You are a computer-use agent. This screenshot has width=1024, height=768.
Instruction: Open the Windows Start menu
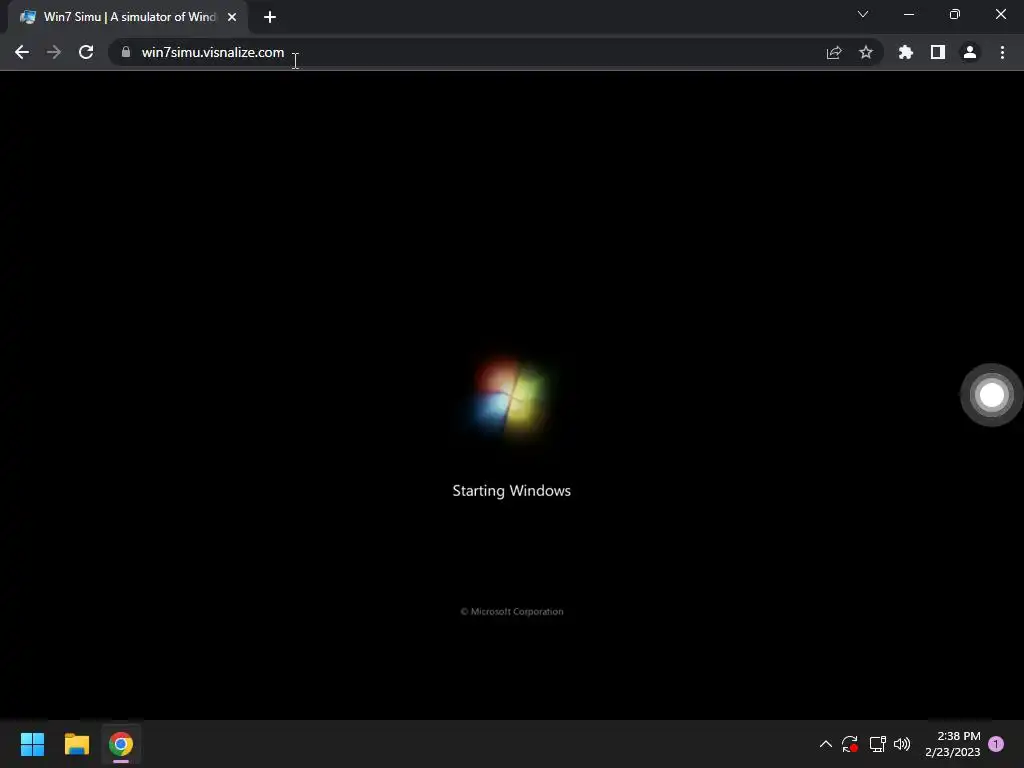[x=32, y=744]
